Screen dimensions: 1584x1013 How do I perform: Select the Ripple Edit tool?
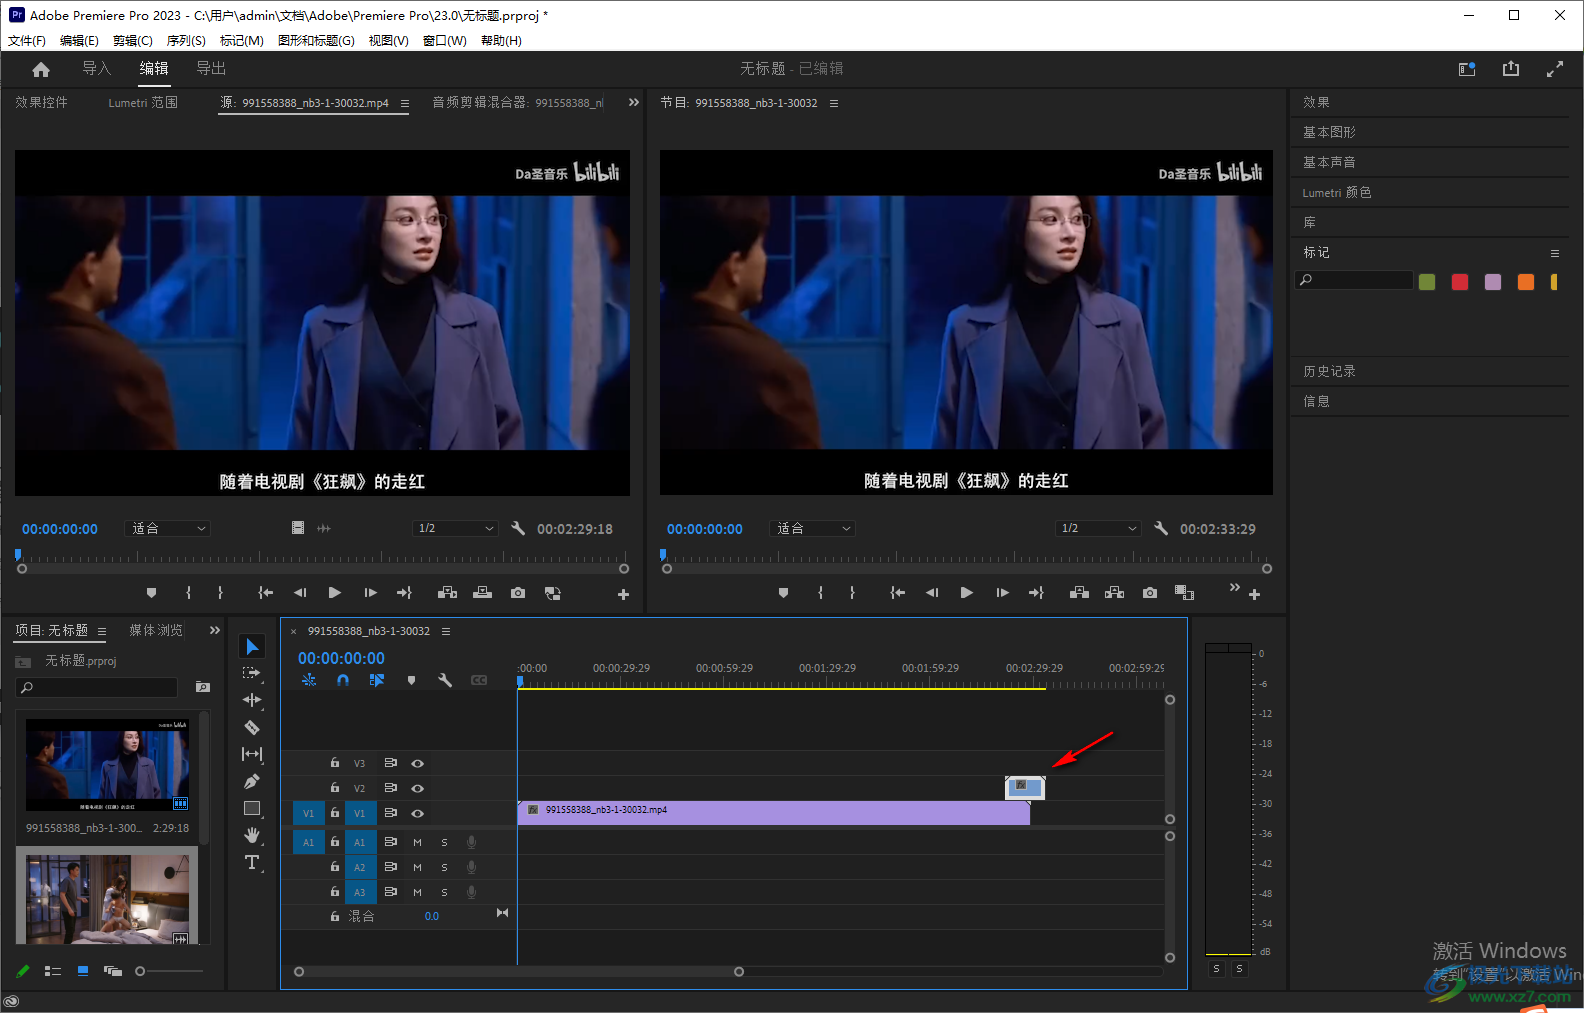click(252, 700)
